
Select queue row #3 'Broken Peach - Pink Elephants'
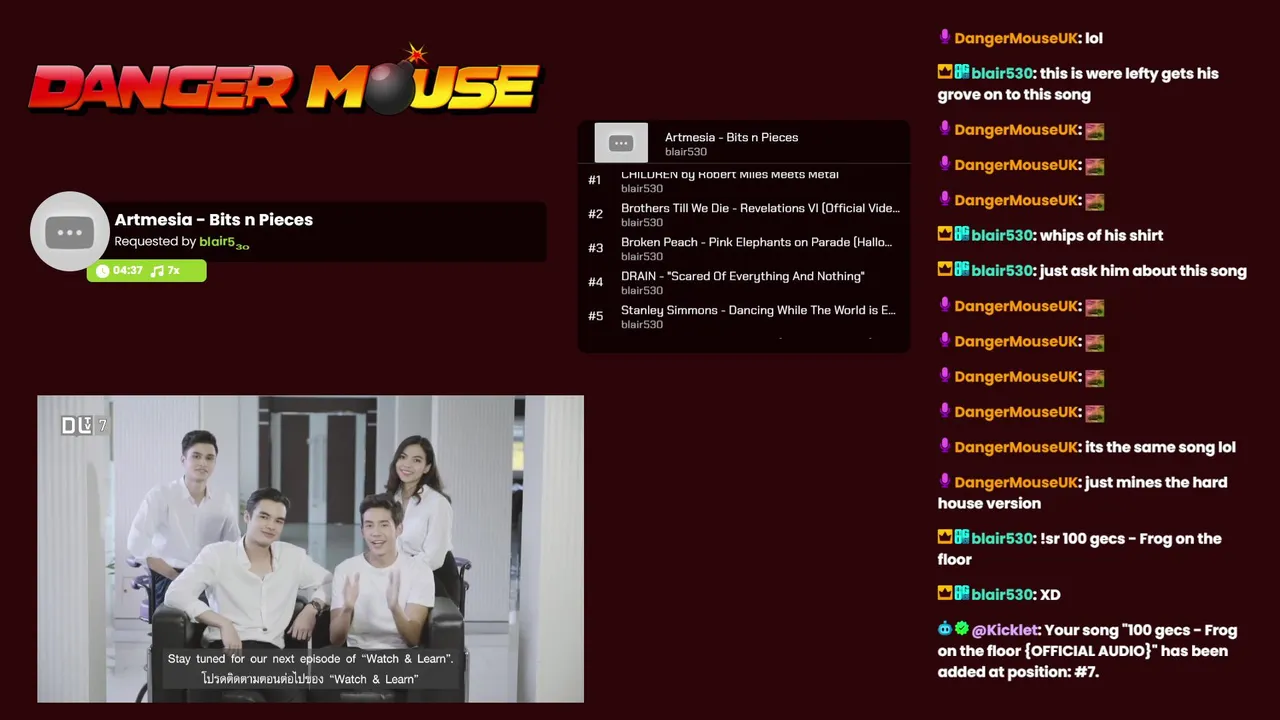744,249
